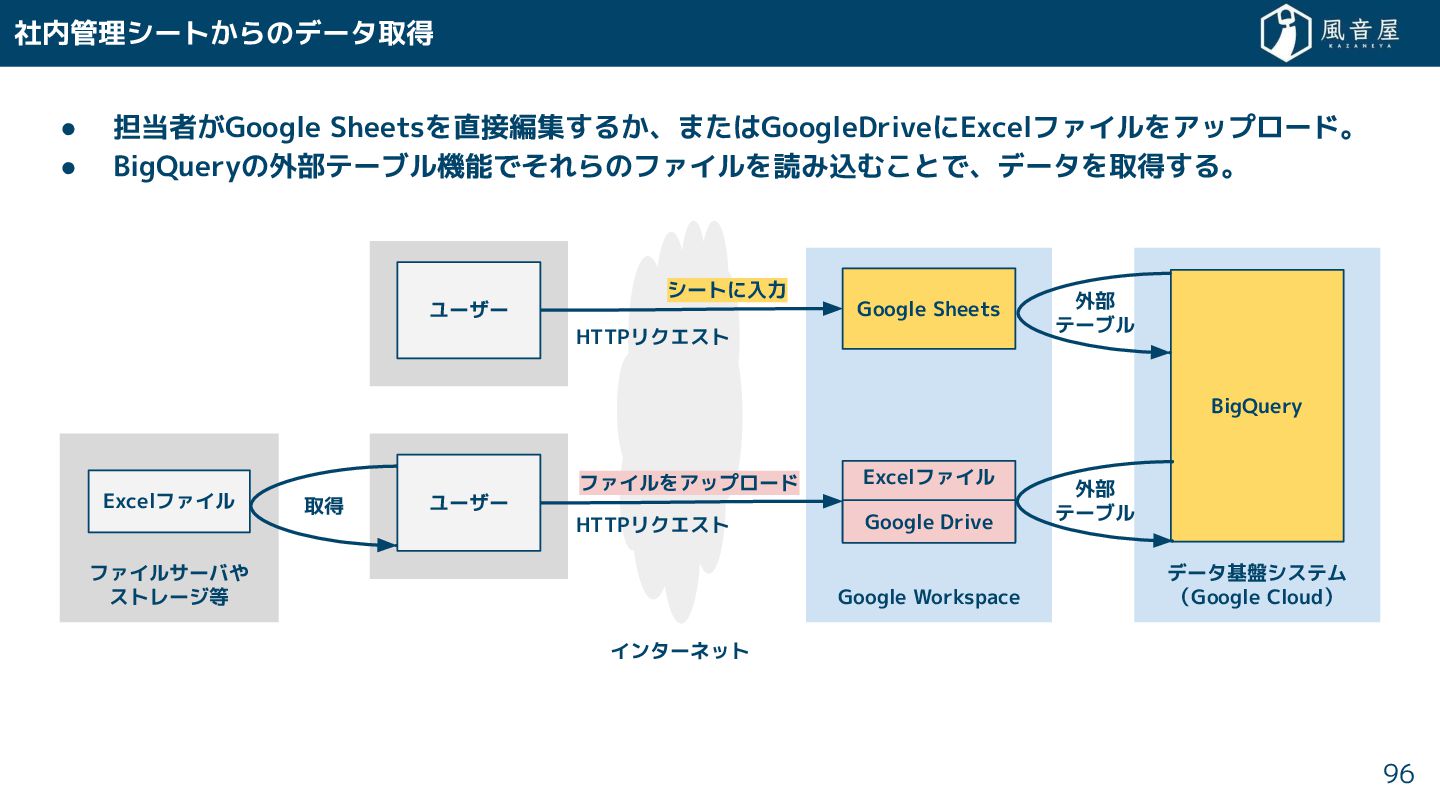
Task: Click 外部テーブル label next to Google Drive
Action: tap(1095, 500)
